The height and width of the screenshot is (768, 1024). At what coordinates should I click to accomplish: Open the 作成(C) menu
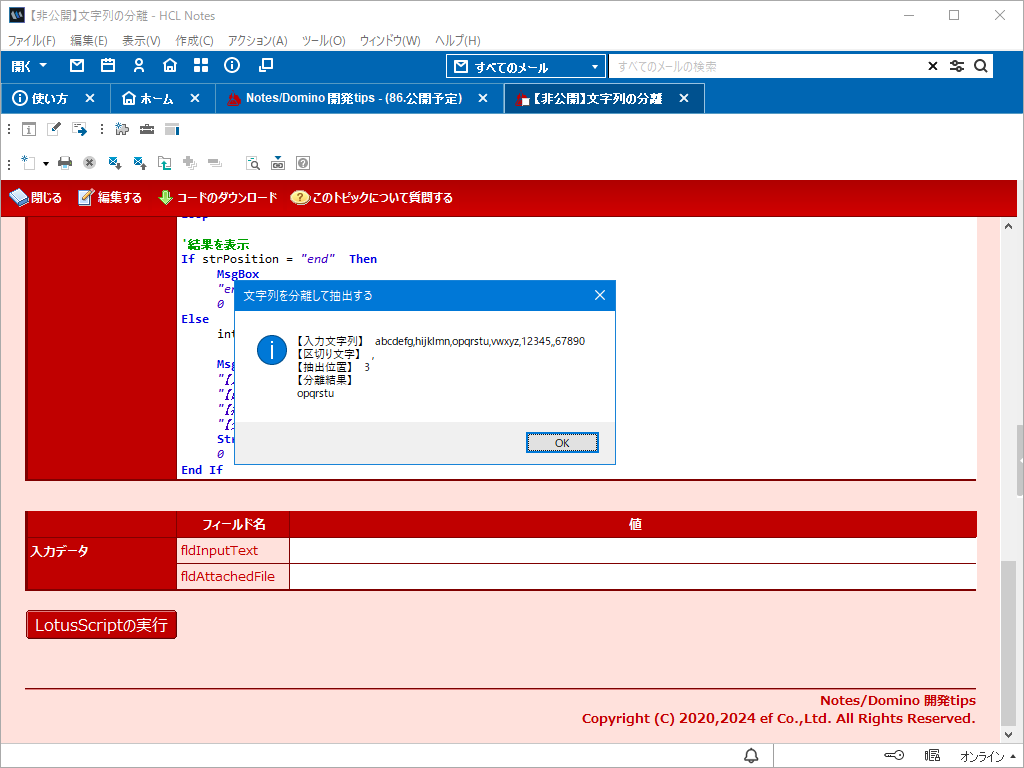[x=194, y=41]
